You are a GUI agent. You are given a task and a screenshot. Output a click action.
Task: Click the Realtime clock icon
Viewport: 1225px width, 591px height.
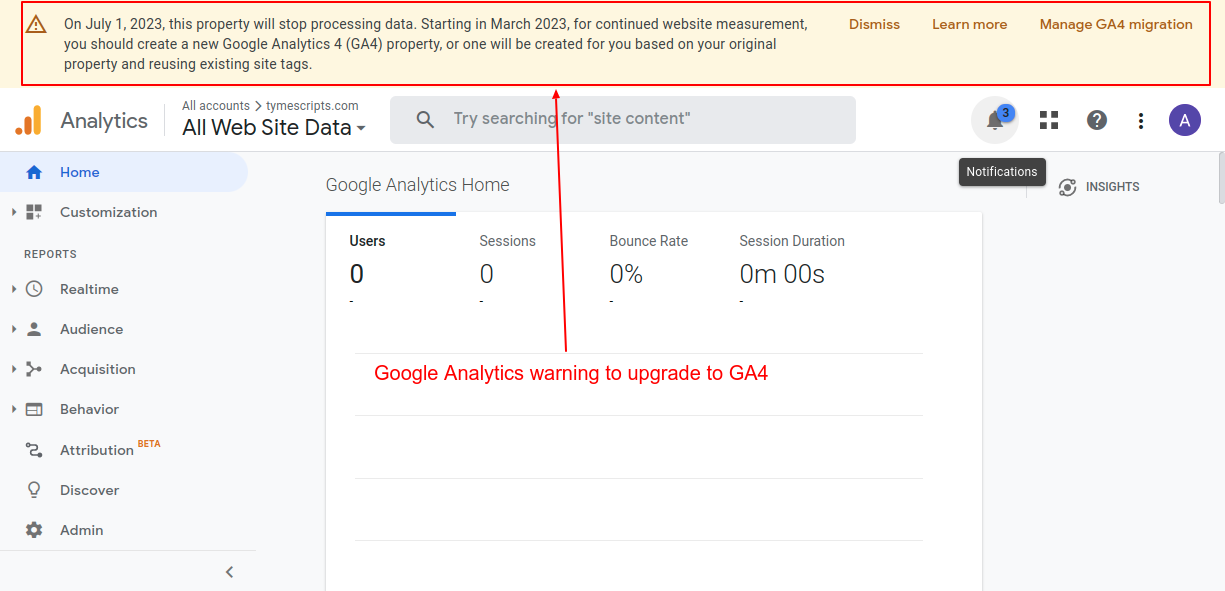tap(34, 289)
